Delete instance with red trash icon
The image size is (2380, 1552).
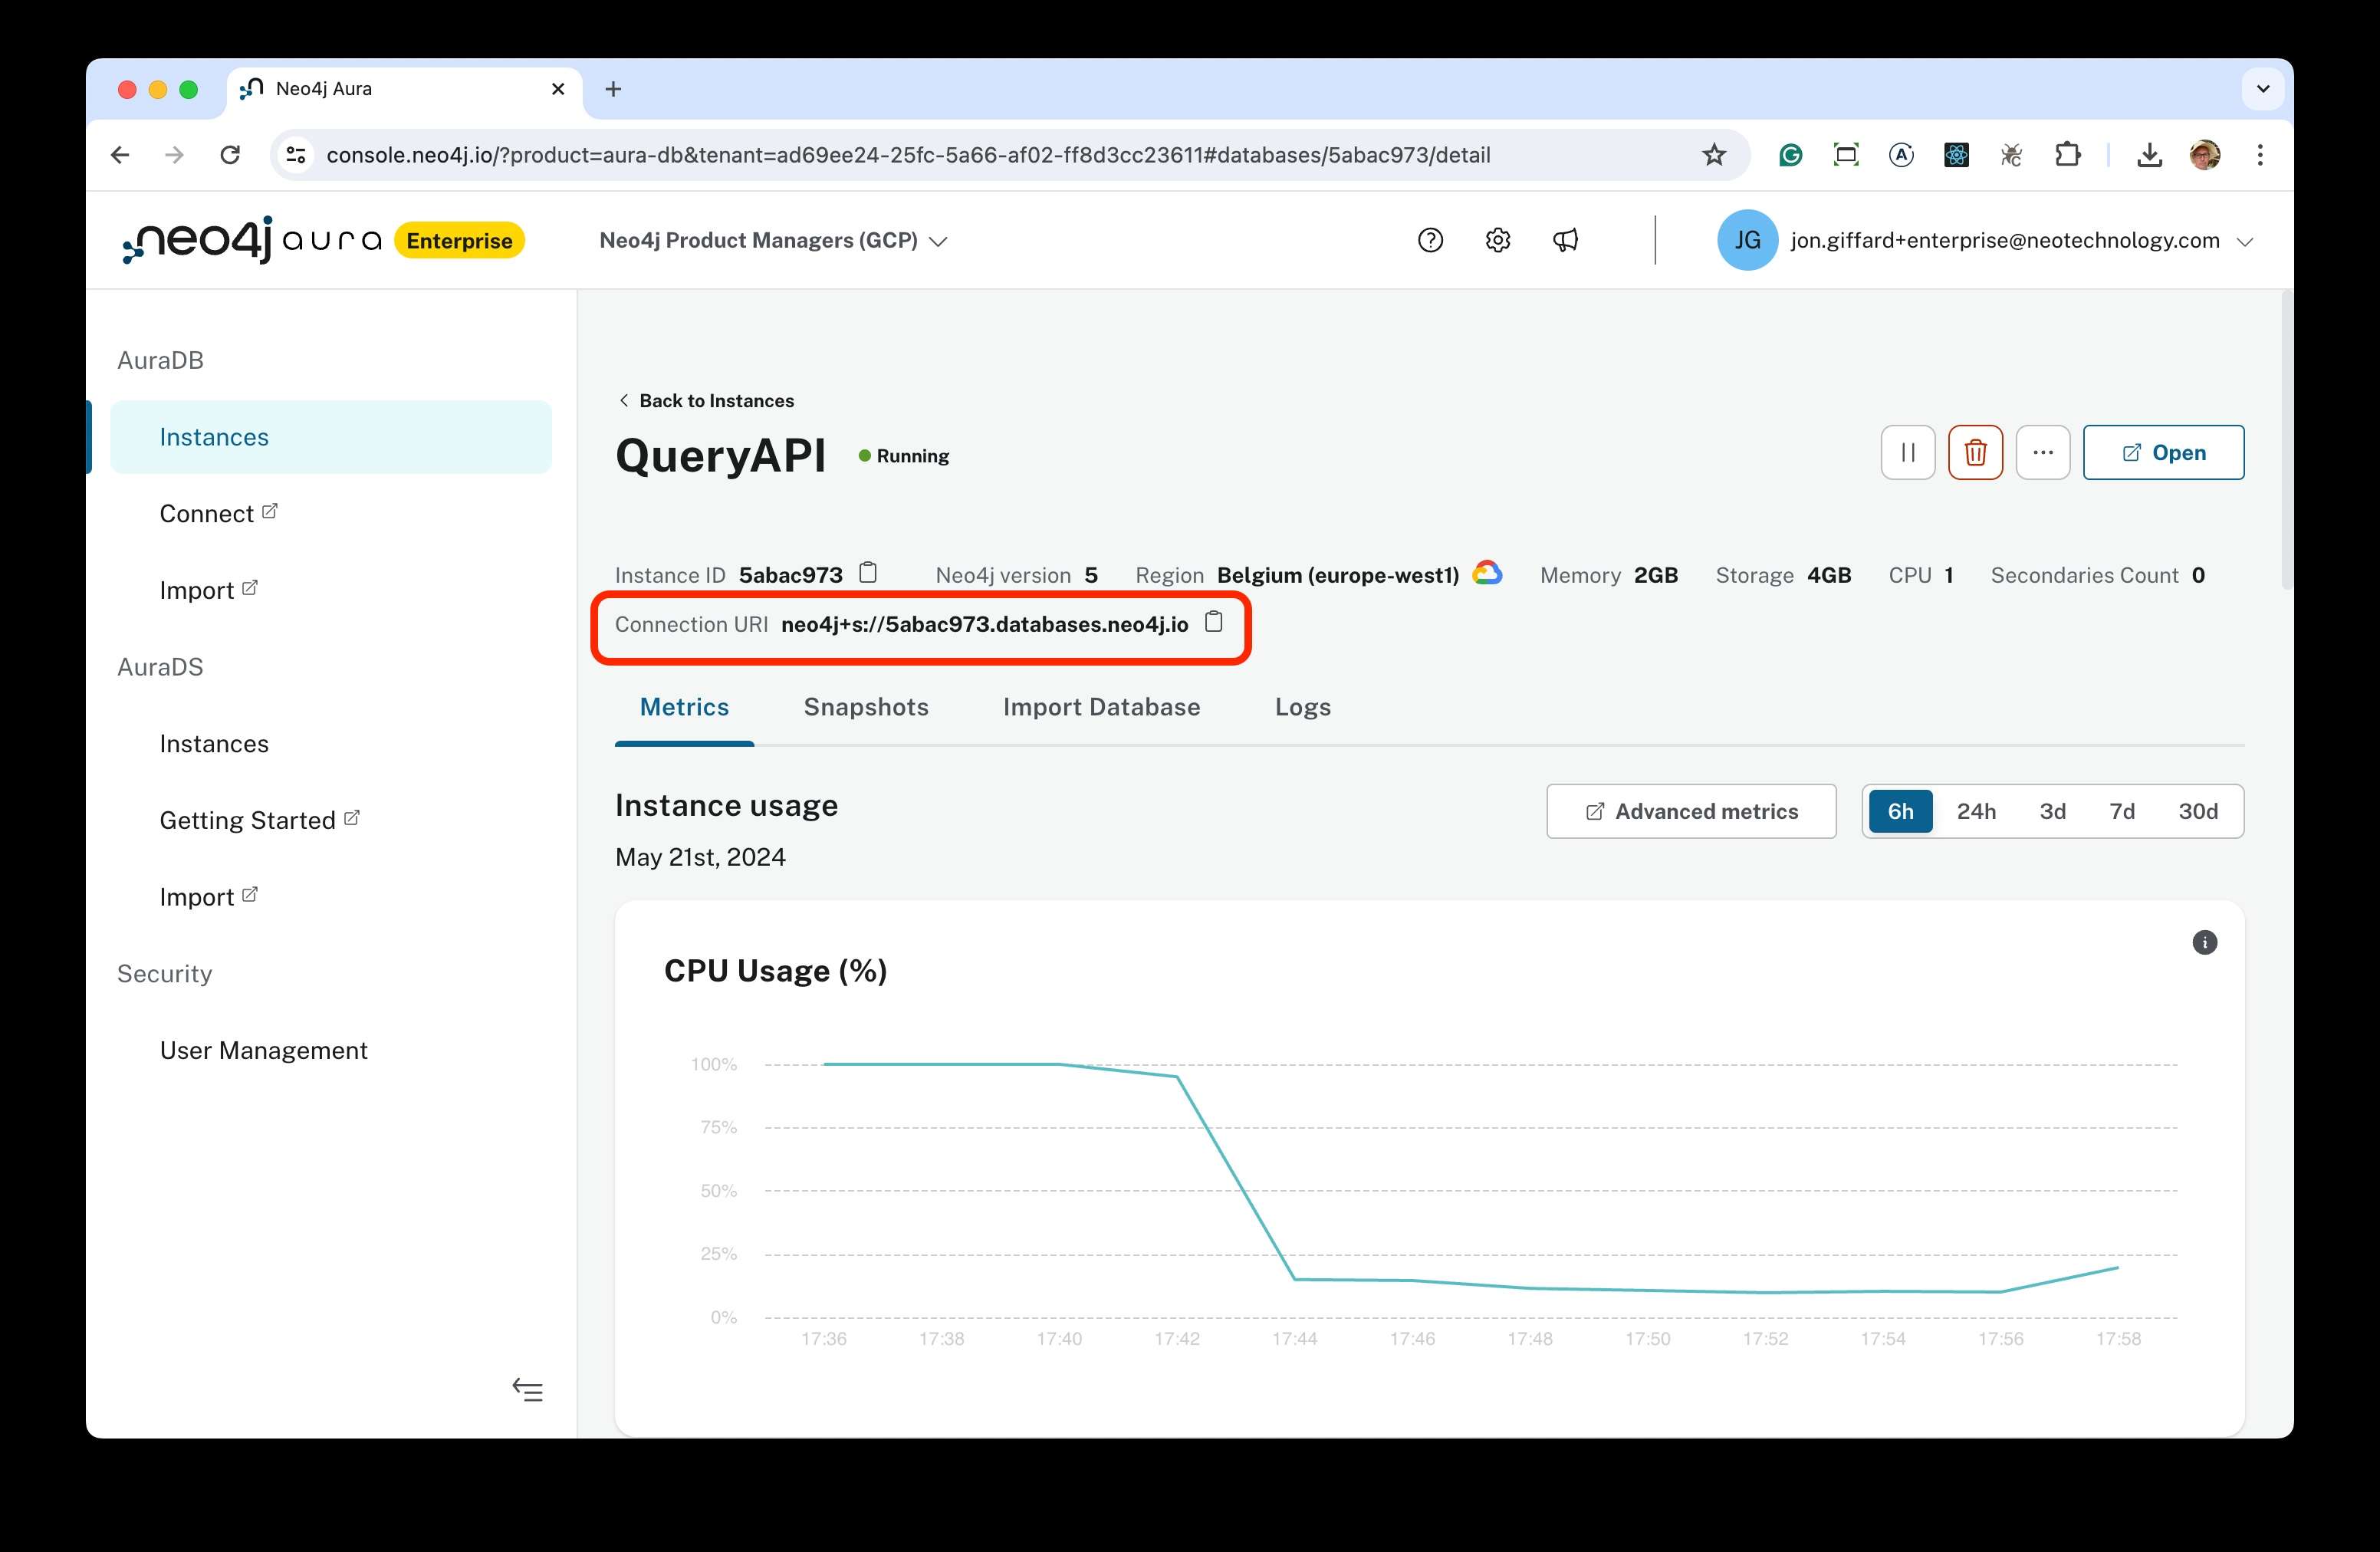[1975, 453]
